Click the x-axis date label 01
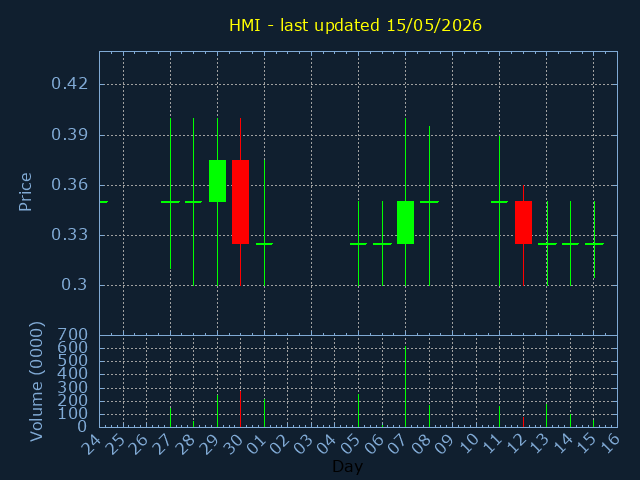Screen dimensions: 640x480 [256, 444]
